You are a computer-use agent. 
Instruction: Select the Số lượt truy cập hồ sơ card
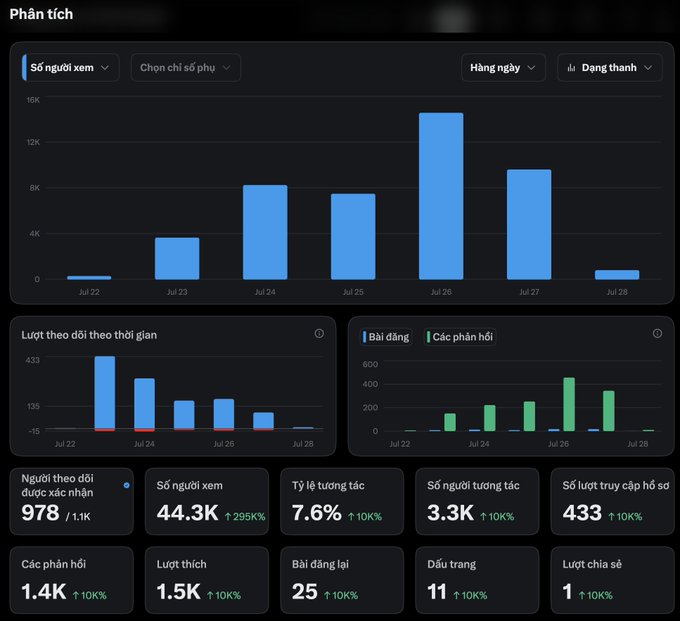(x=612, y=501)
